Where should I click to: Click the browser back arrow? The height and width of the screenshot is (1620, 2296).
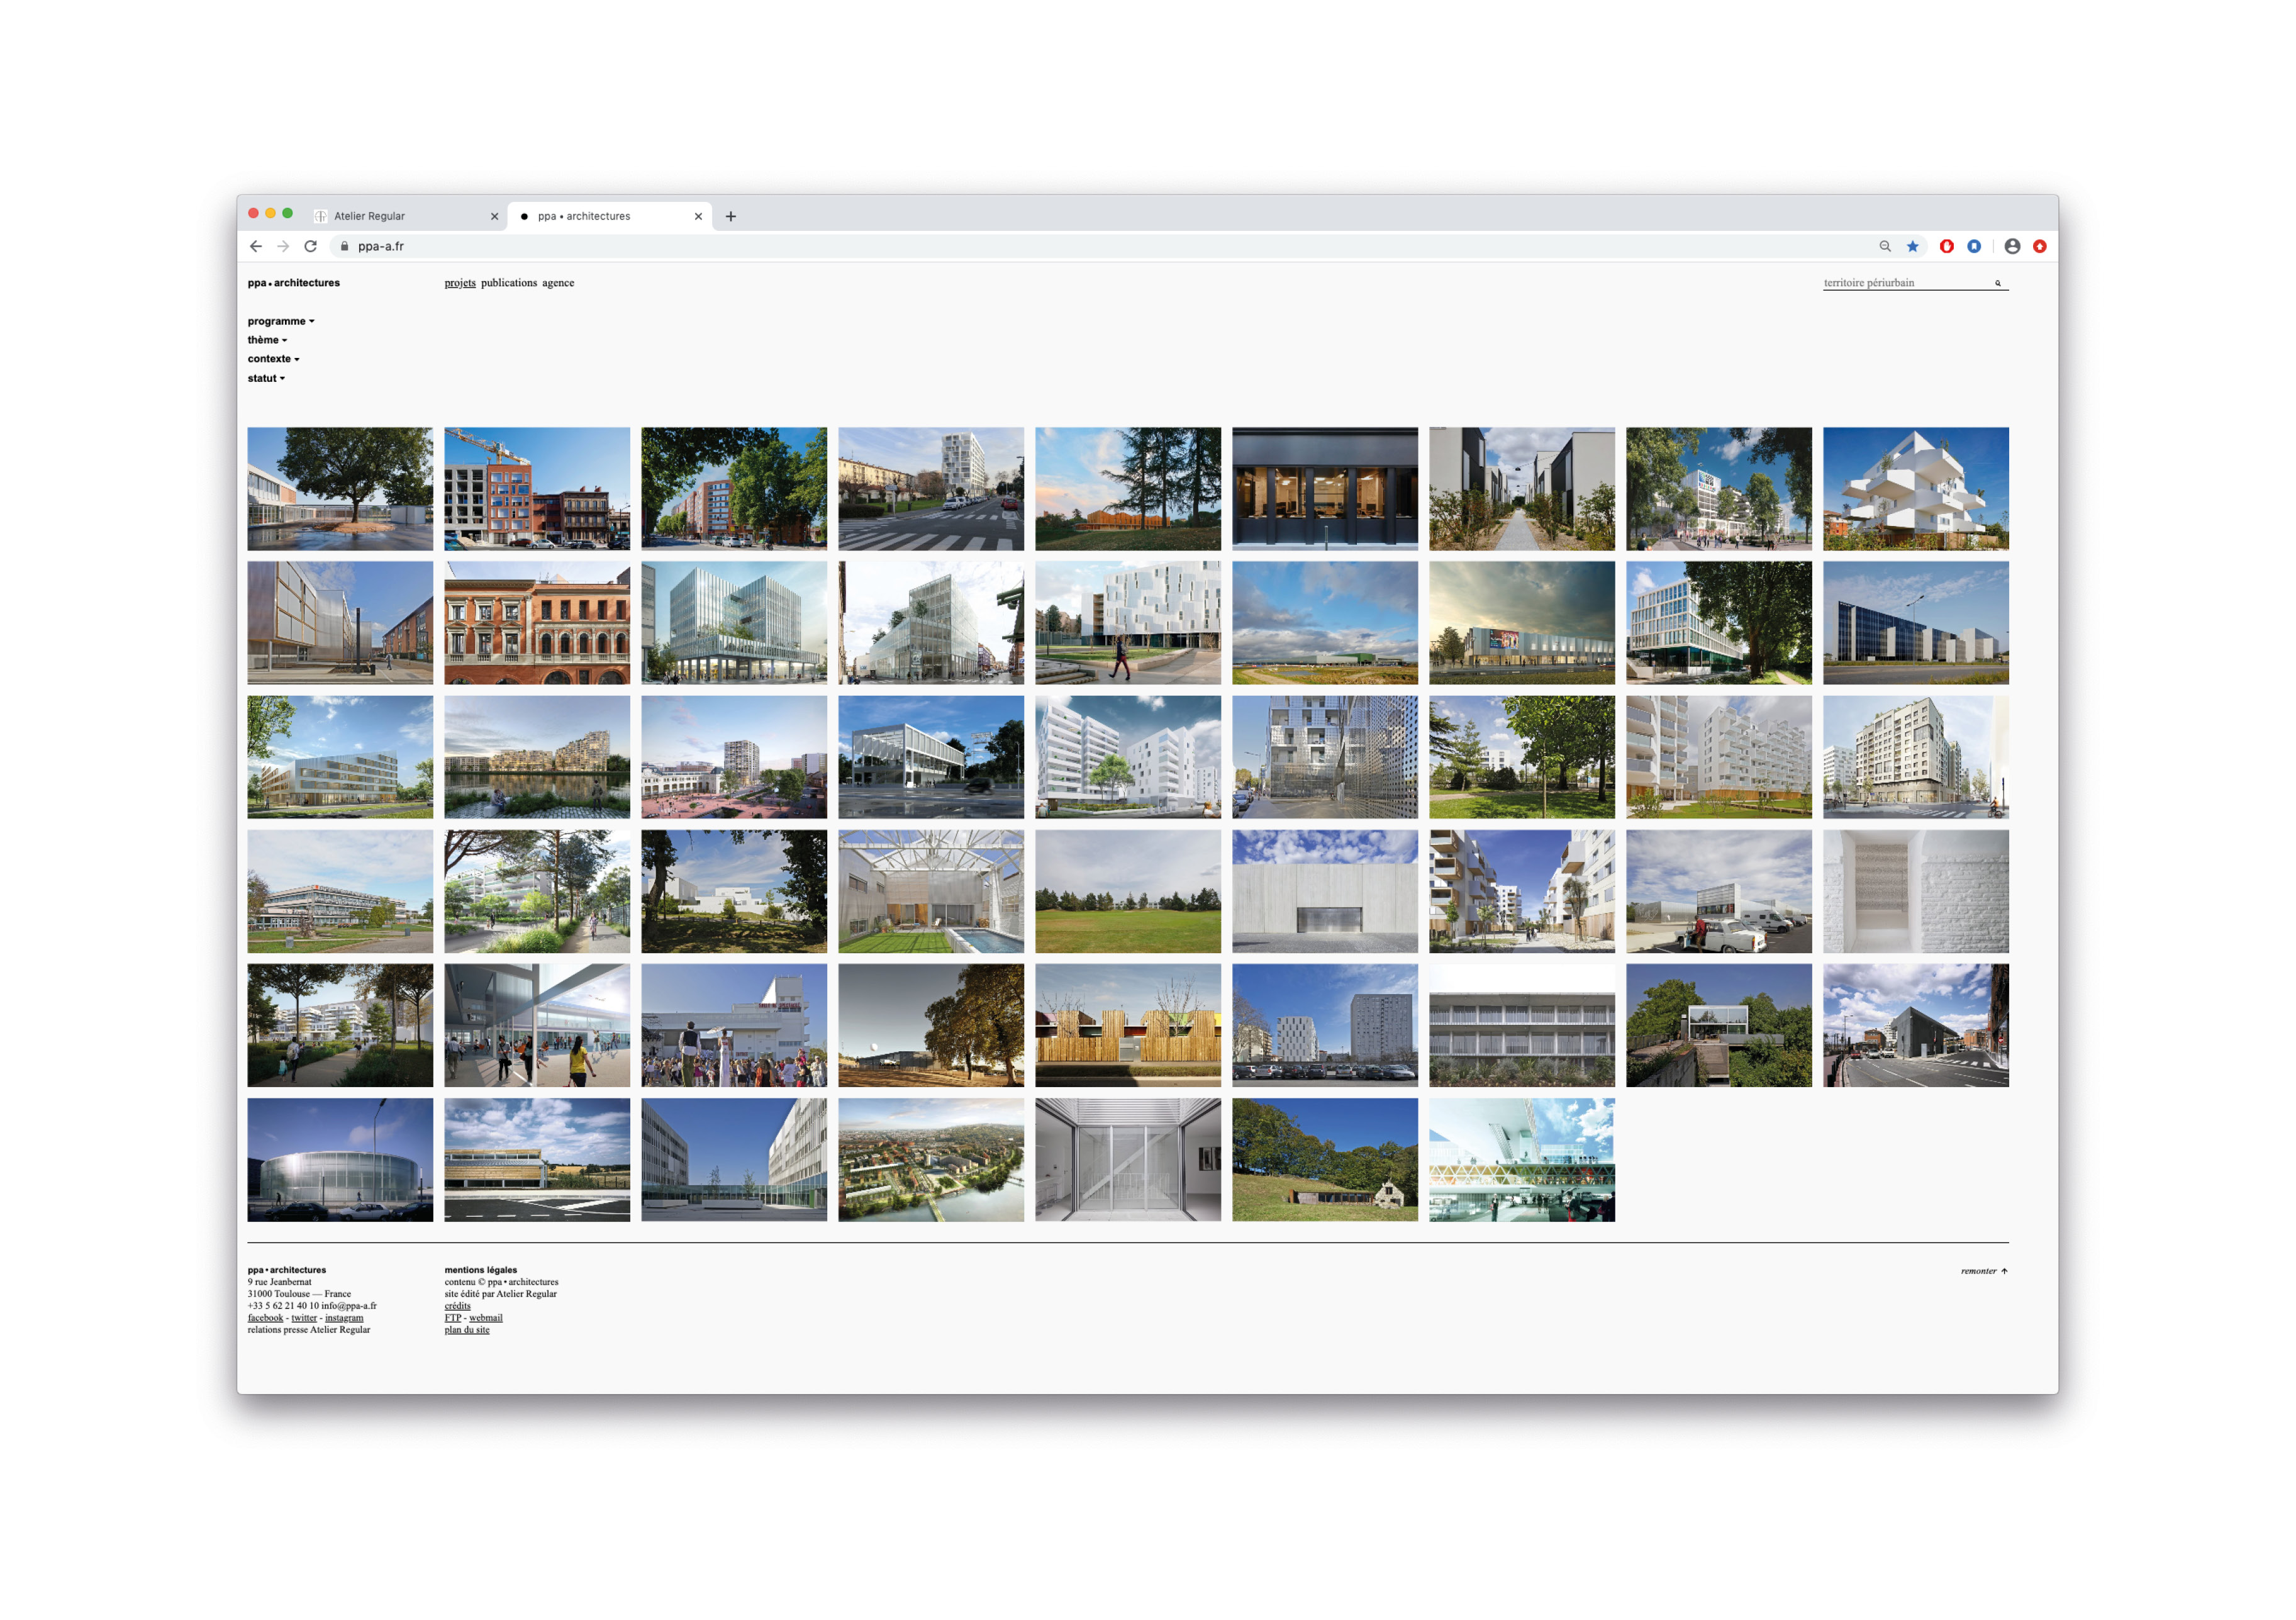click(x=256, y=246)
